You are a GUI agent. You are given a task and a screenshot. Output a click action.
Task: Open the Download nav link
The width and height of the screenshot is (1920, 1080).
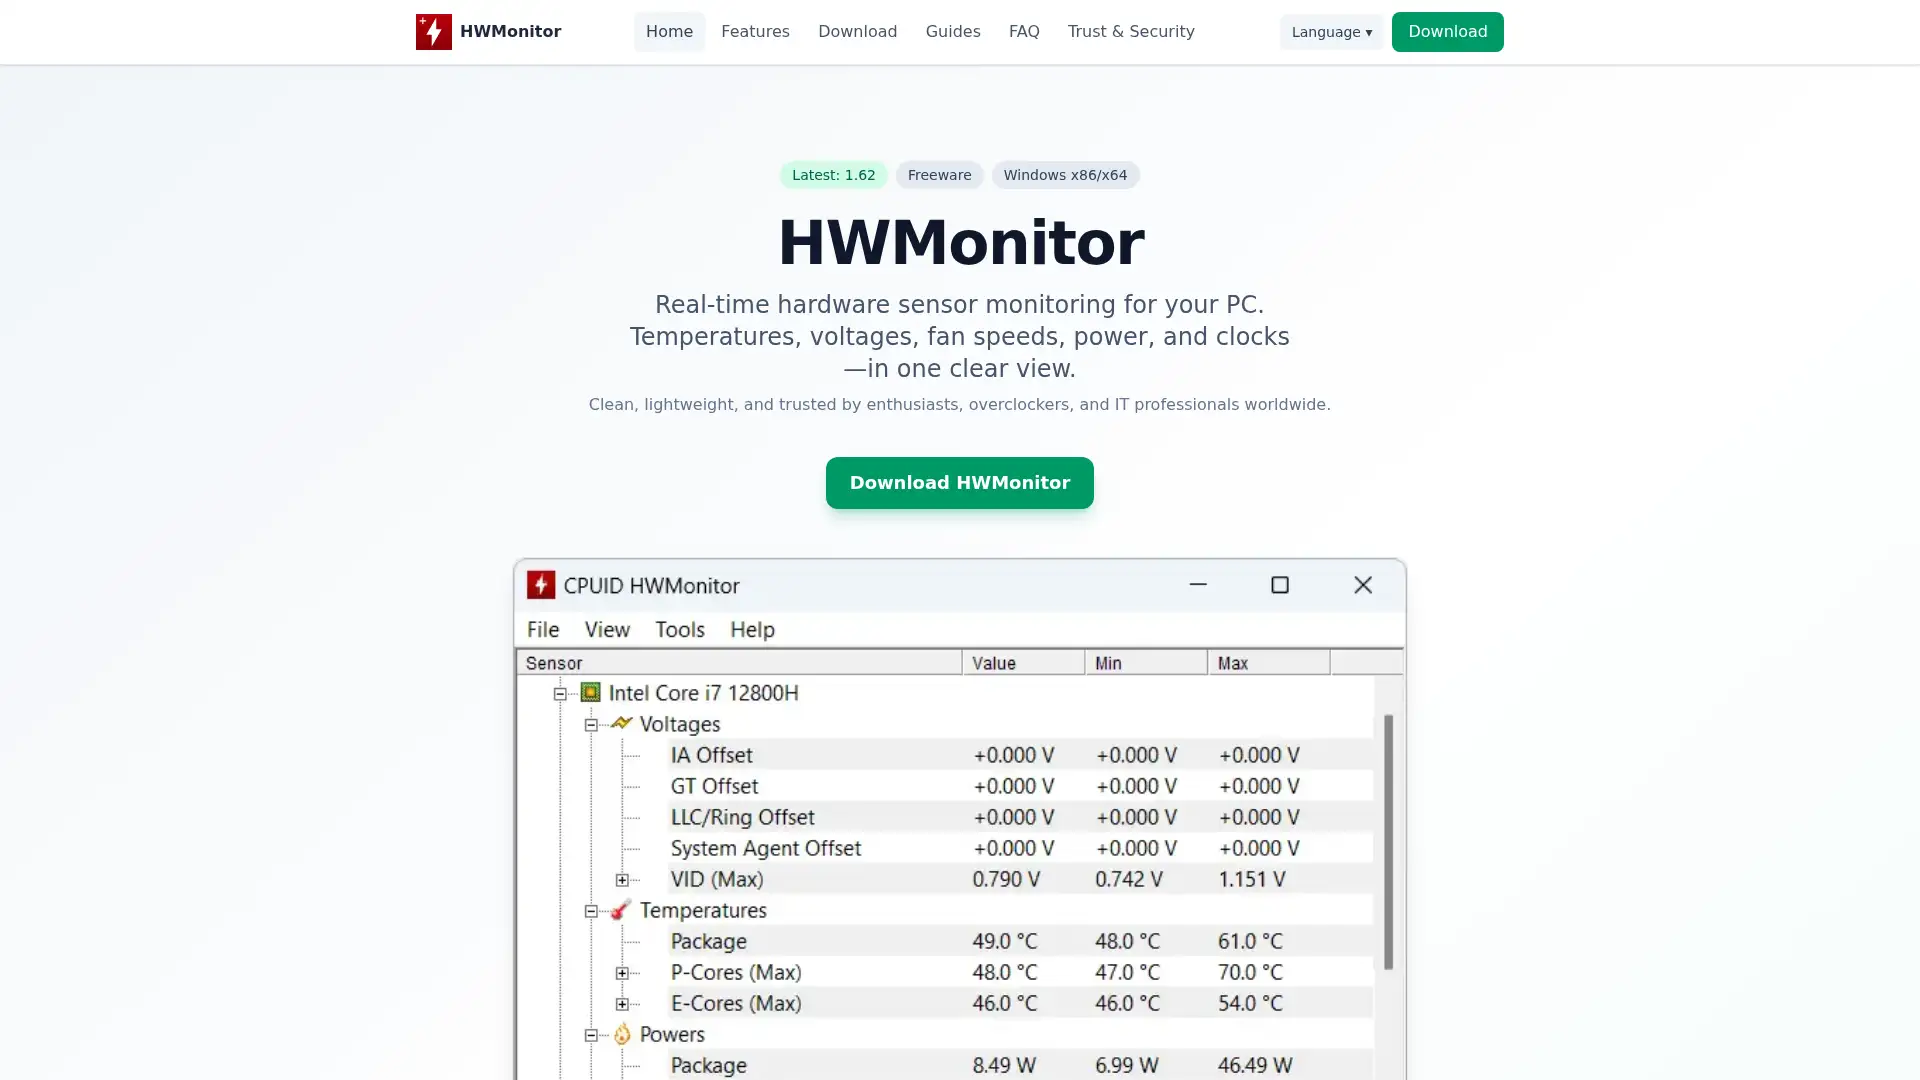point(857,32)
